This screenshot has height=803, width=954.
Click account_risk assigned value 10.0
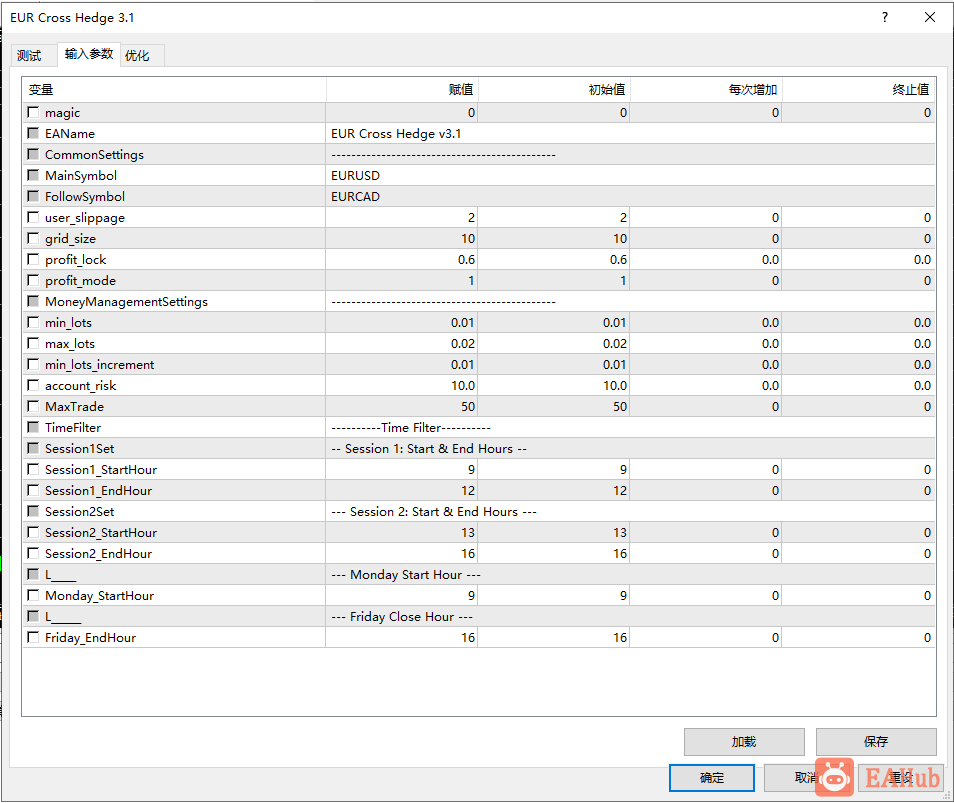coord(402,386)
